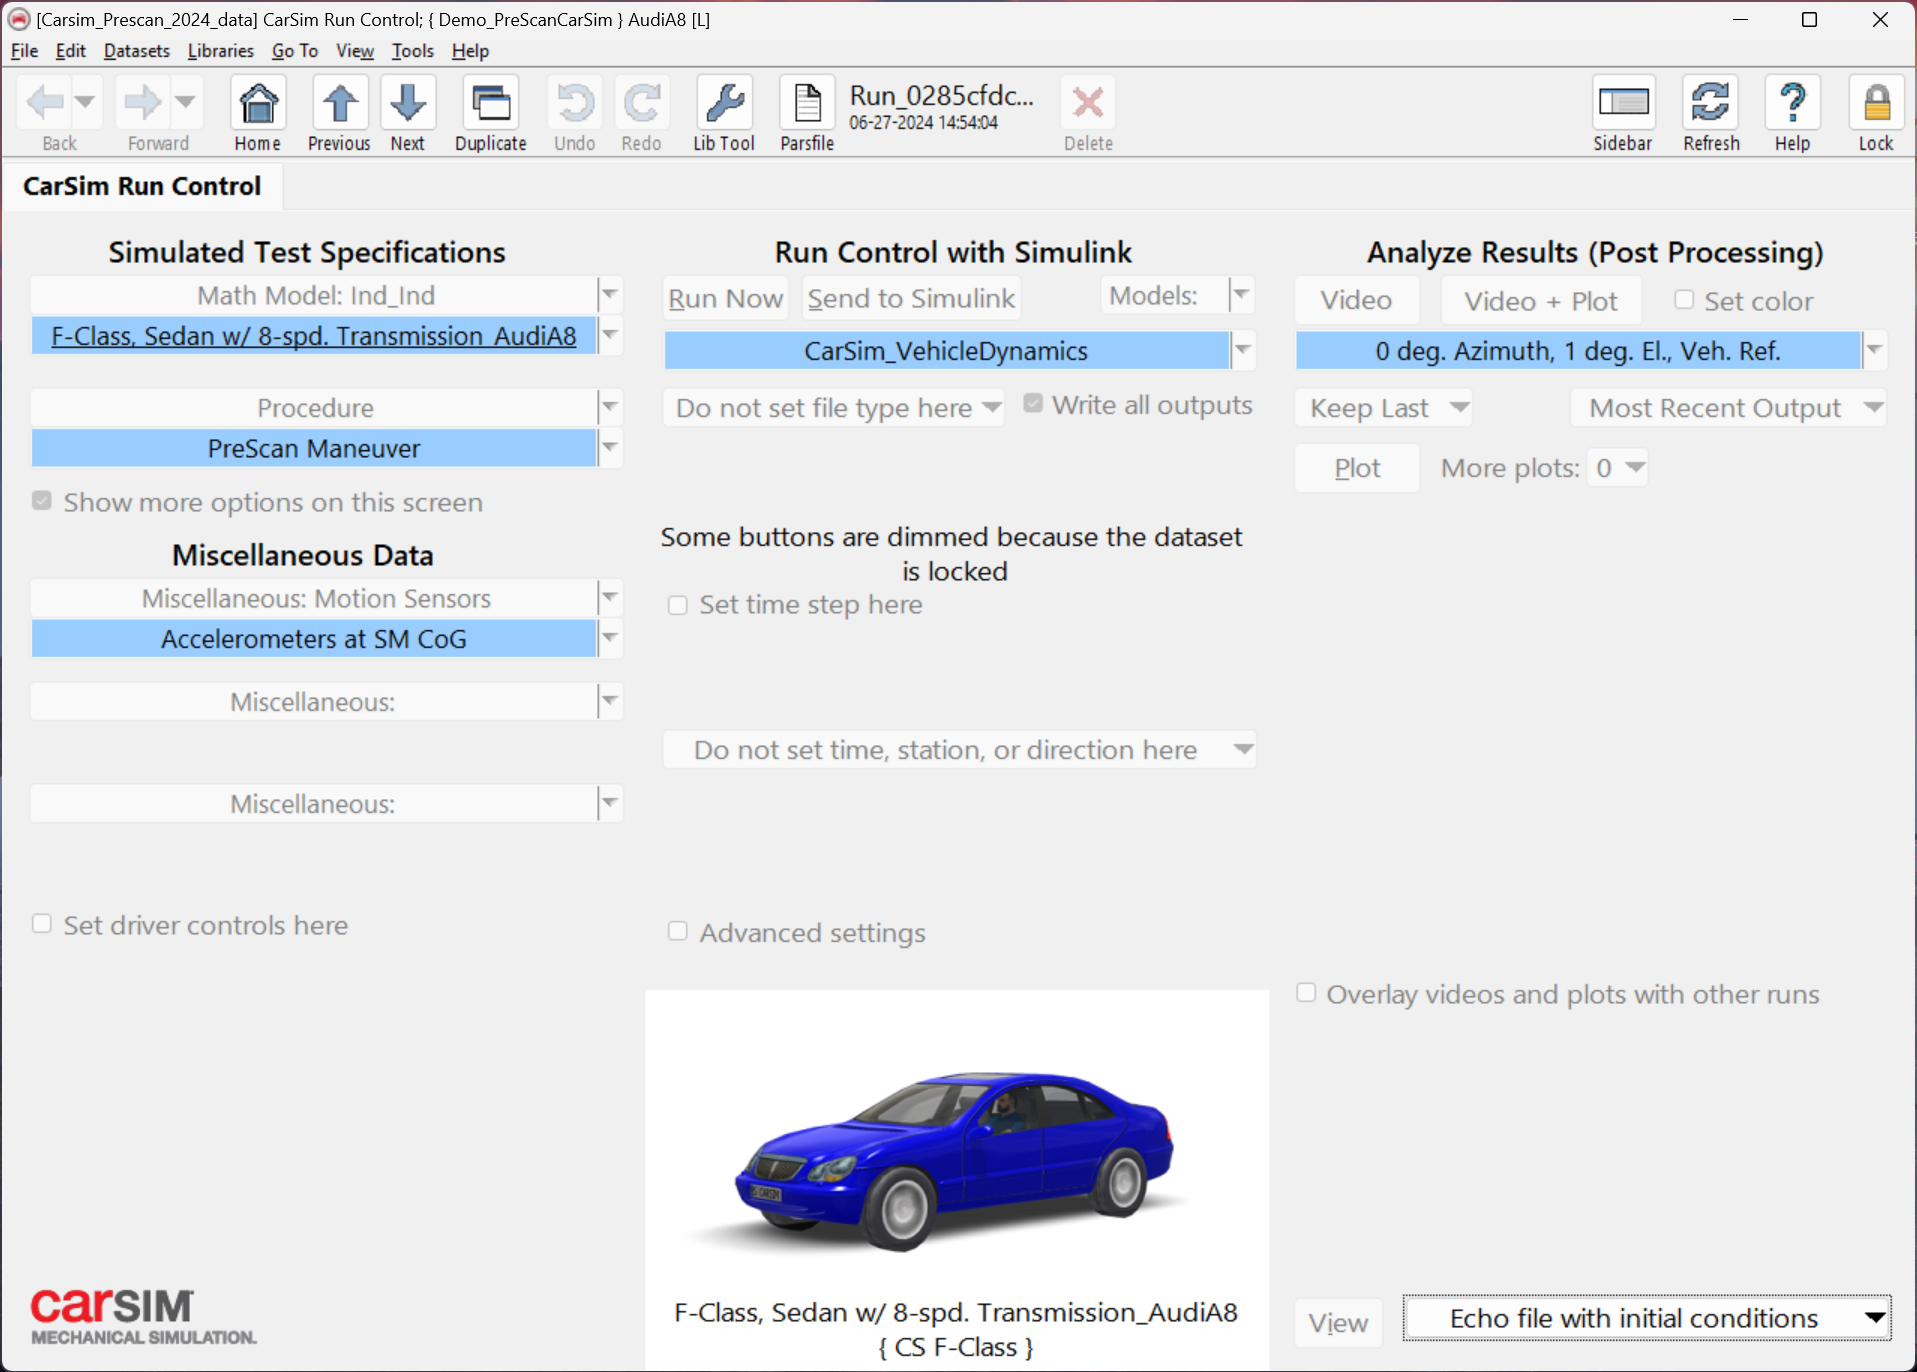Expand F-Class Sedan AudiA8 dataset dropdown arrow
The width and height of the screenshot is (1917, 1372).
tap(610, 335)
